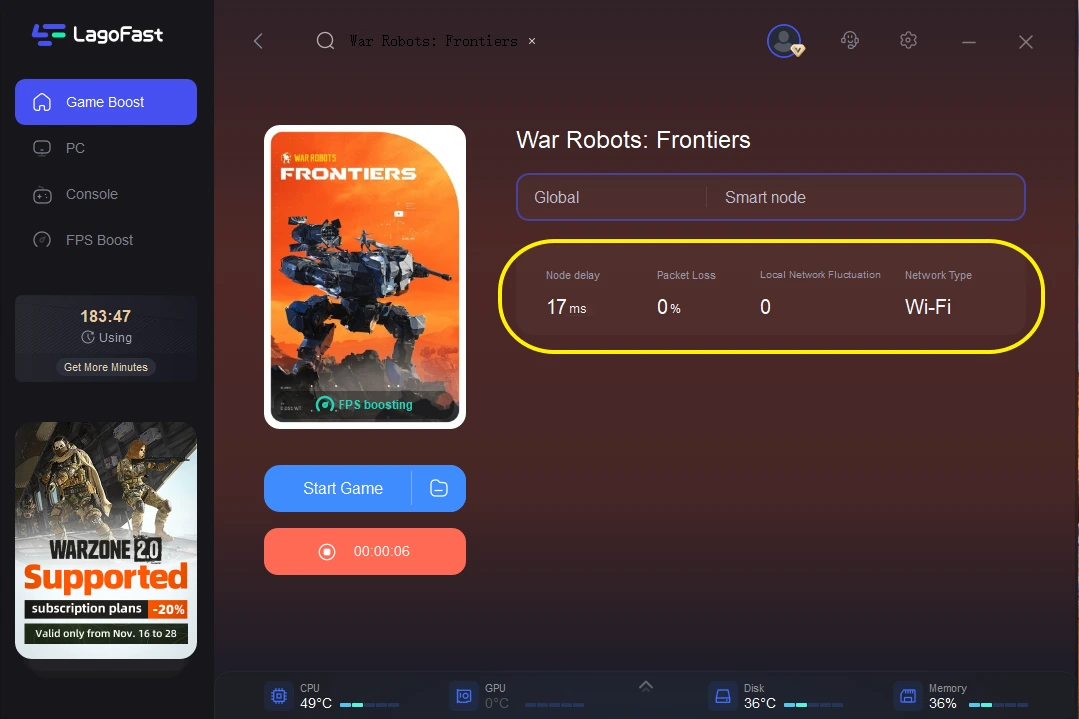
Task: Click the back arrow icon
Action: [x=258, y=41]
